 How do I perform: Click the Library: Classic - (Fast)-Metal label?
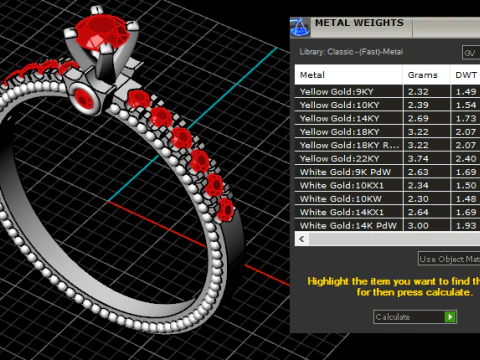click(x=351, y=52)
